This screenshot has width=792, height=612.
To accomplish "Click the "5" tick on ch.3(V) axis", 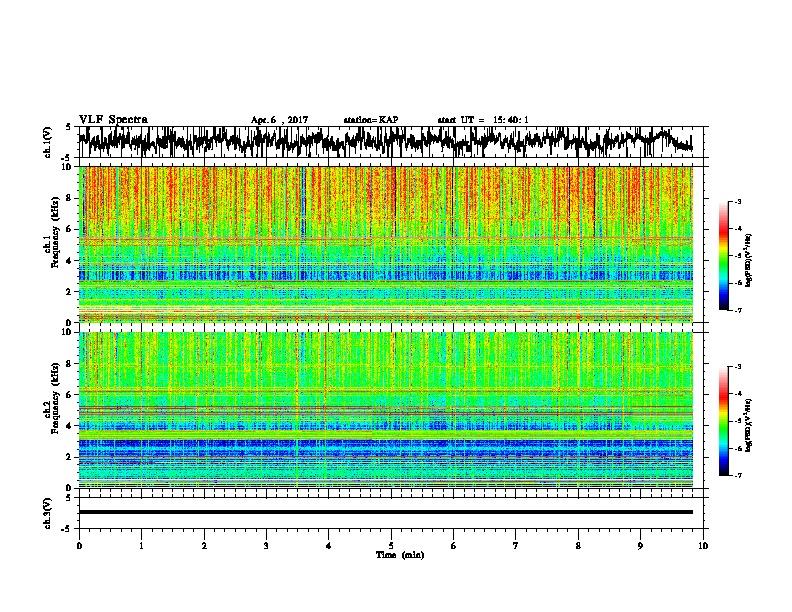I will [x=69, y=498].
